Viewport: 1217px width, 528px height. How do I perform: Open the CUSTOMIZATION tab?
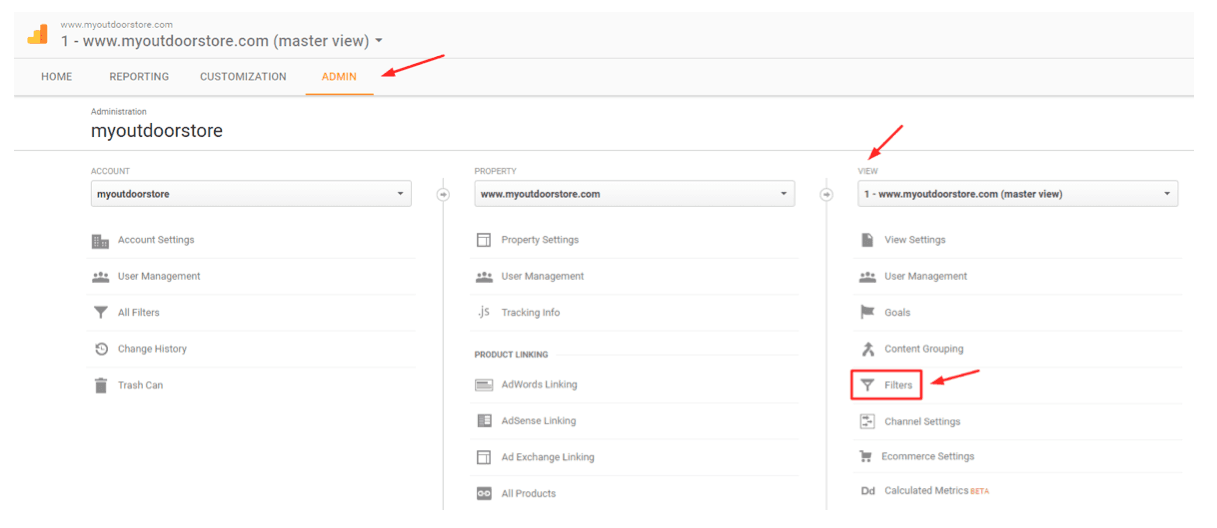(x=243, y=77)
